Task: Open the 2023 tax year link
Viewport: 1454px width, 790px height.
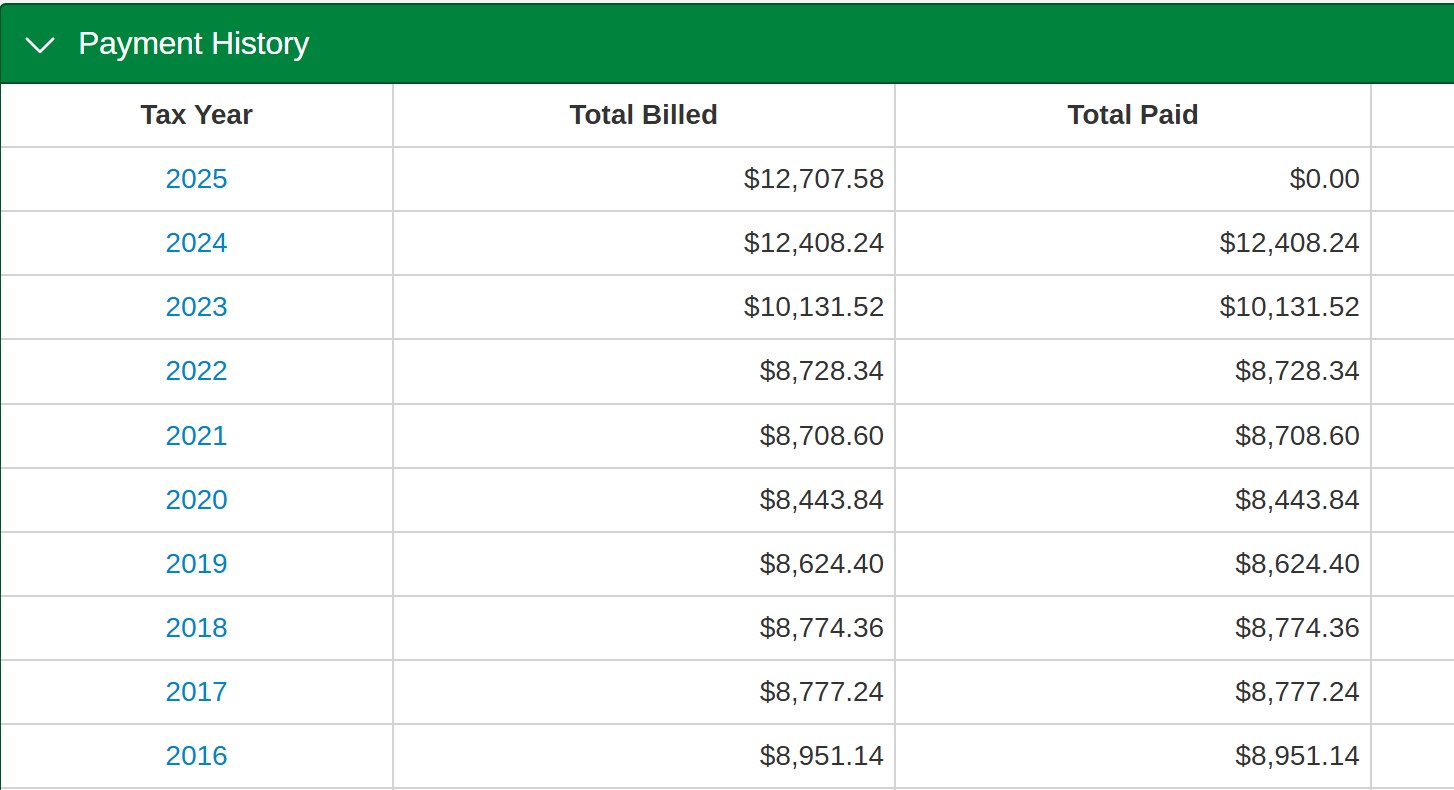Action: click(196, 307)
